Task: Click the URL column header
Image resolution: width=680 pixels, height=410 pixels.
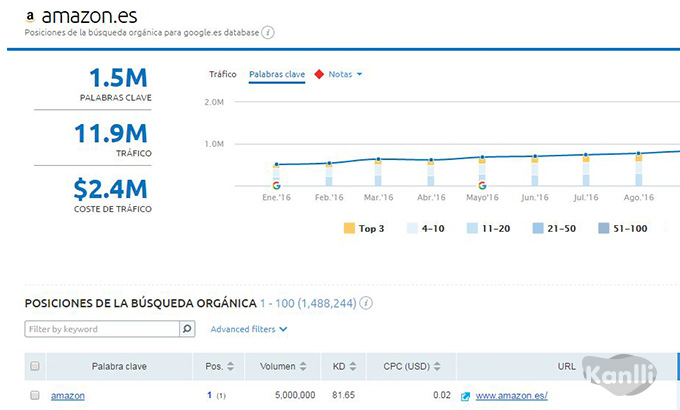Action: [566, 366]
